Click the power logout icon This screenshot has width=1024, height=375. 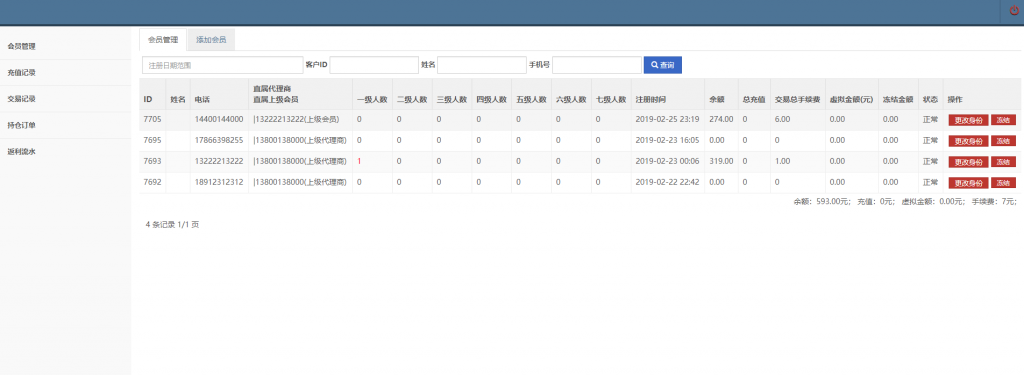[1014, 11]
